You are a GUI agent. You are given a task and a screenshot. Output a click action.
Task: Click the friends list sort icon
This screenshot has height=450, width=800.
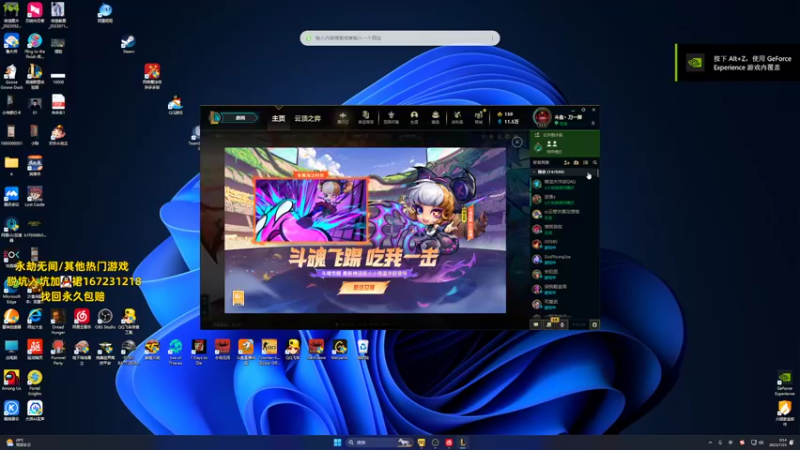[586, 162]
